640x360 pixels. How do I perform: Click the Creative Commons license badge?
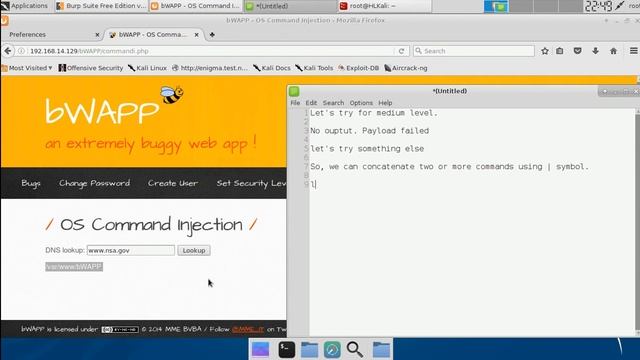click(120, 329)
